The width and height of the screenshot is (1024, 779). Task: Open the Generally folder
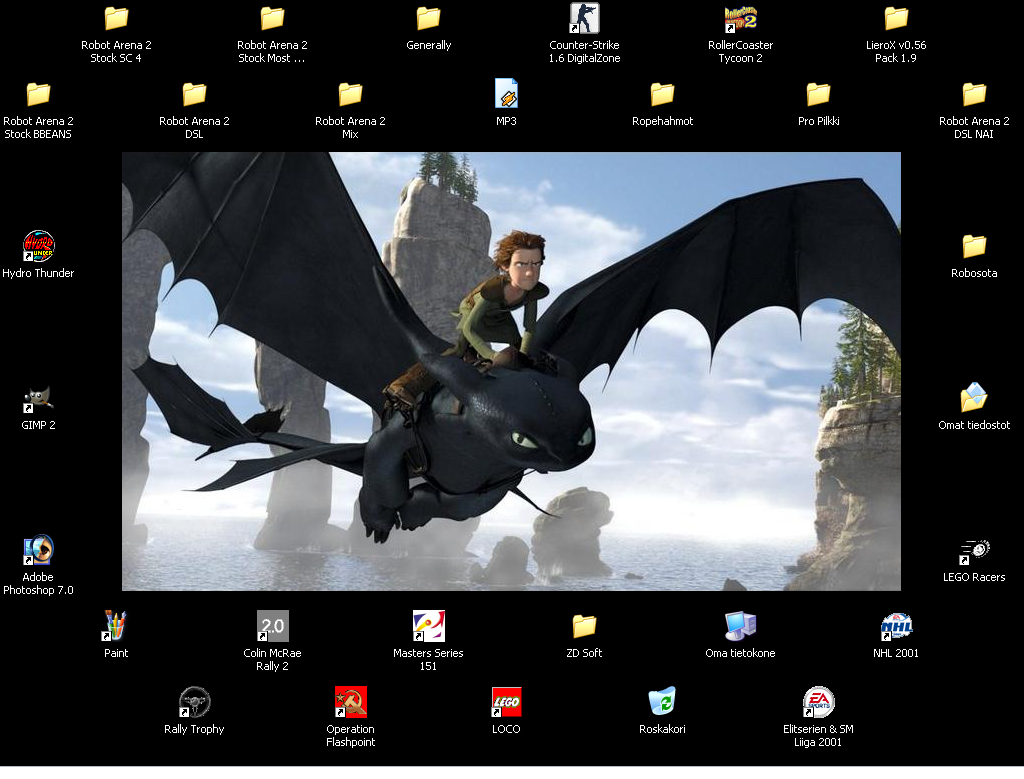[428, 18]
